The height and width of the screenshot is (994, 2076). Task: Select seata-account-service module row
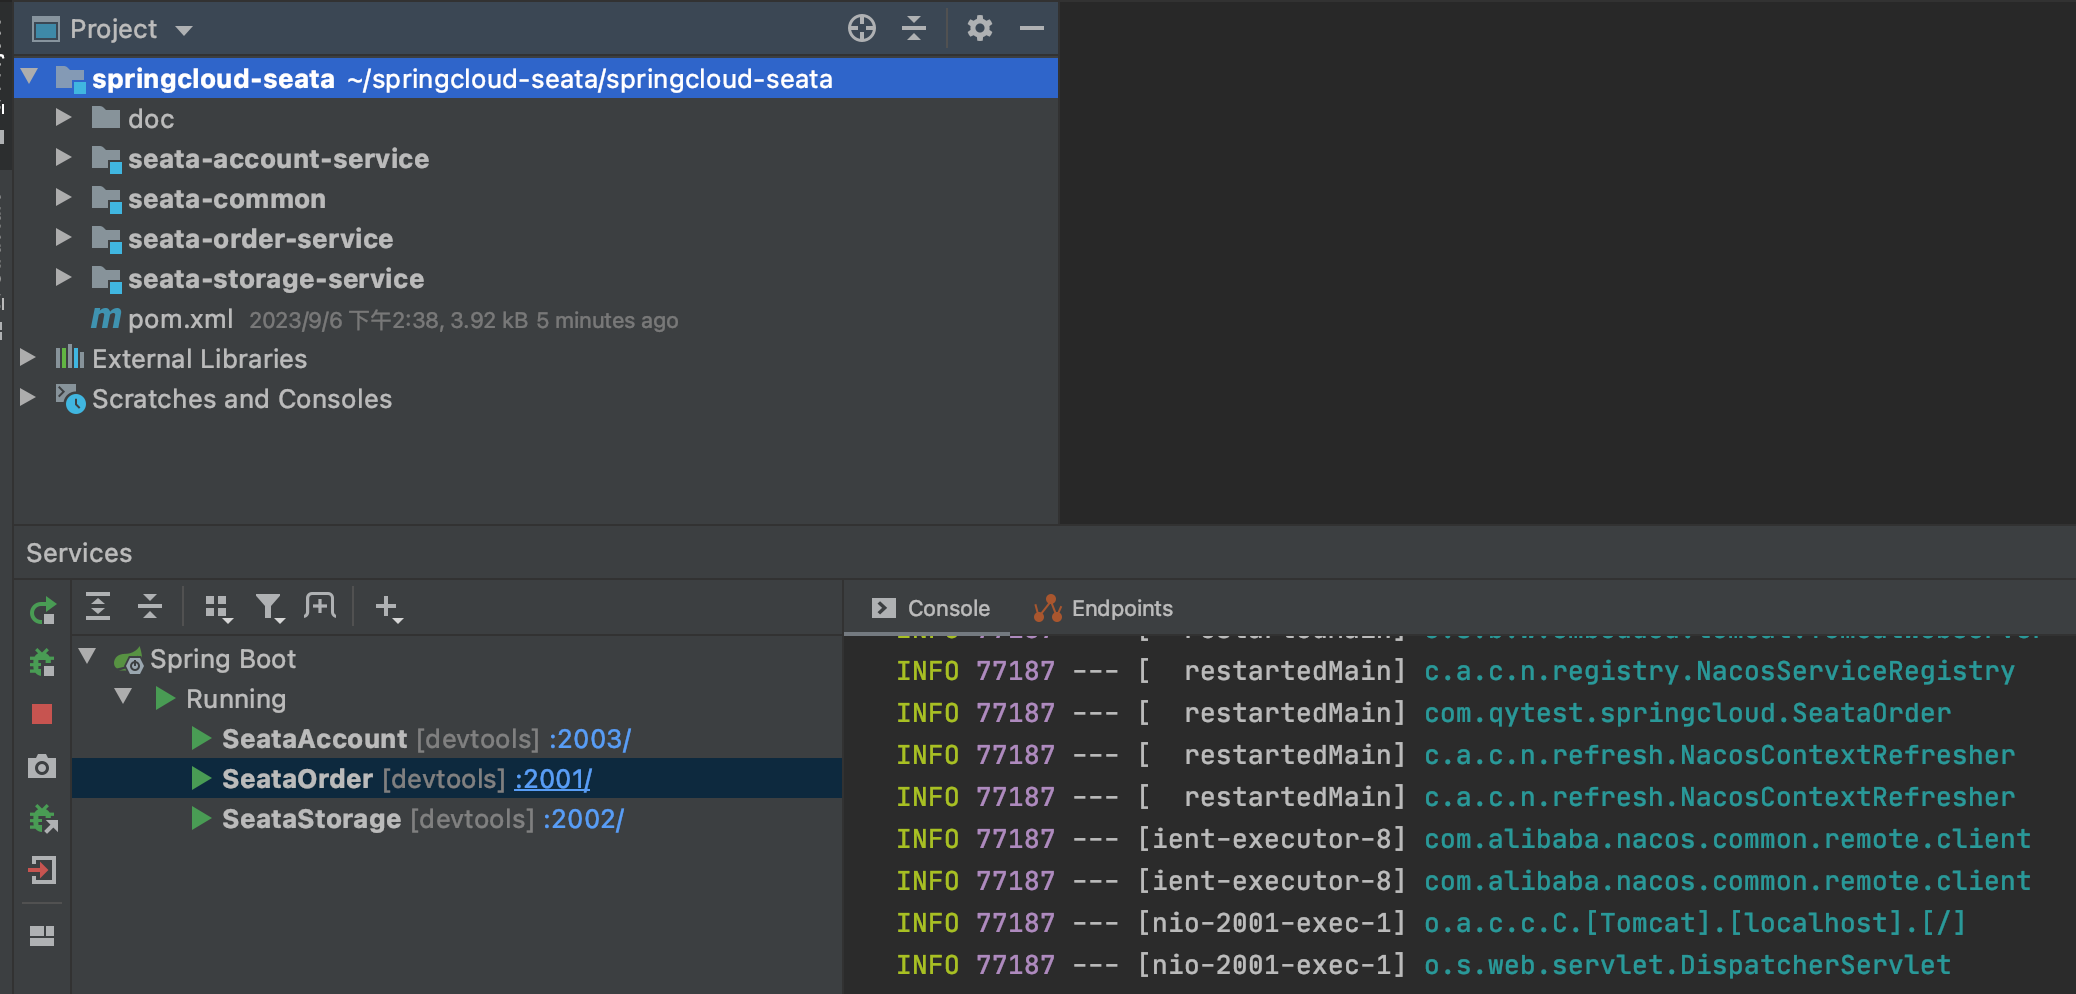point(536,158)
